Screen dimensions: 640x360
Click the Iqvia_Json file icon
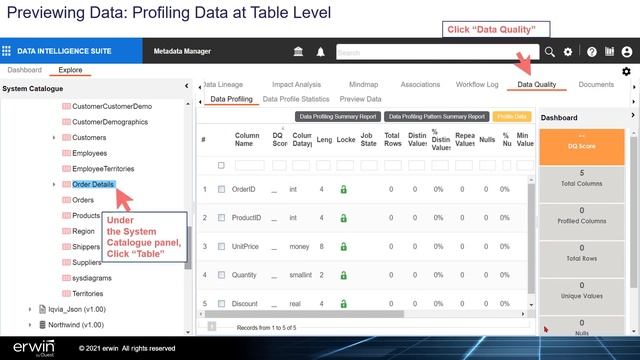pos(42,309)
